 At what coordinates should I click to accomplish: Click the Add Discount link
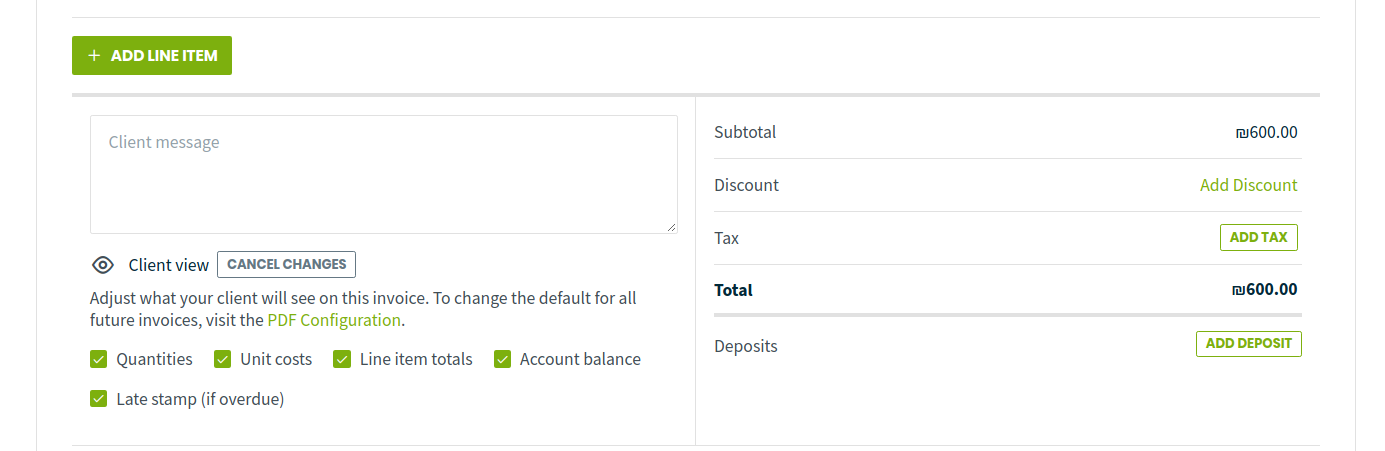click(1248, 185)
